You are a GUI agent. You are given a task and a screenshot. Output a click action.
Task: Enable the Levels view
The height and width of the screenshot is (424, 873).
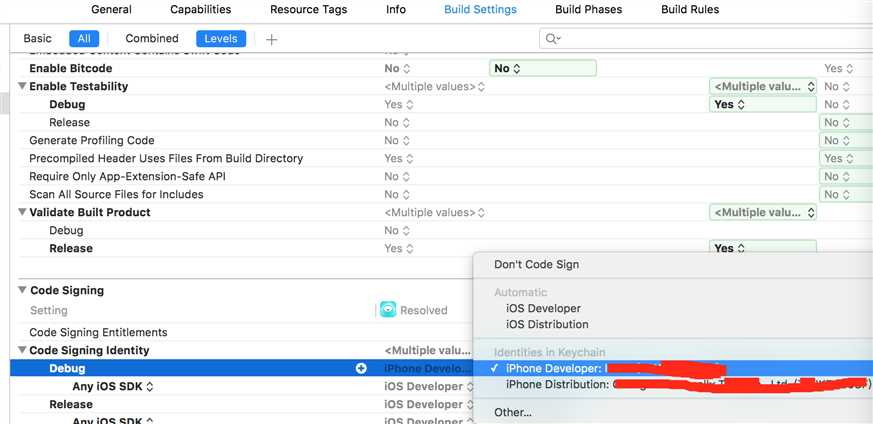click(221, 39)
